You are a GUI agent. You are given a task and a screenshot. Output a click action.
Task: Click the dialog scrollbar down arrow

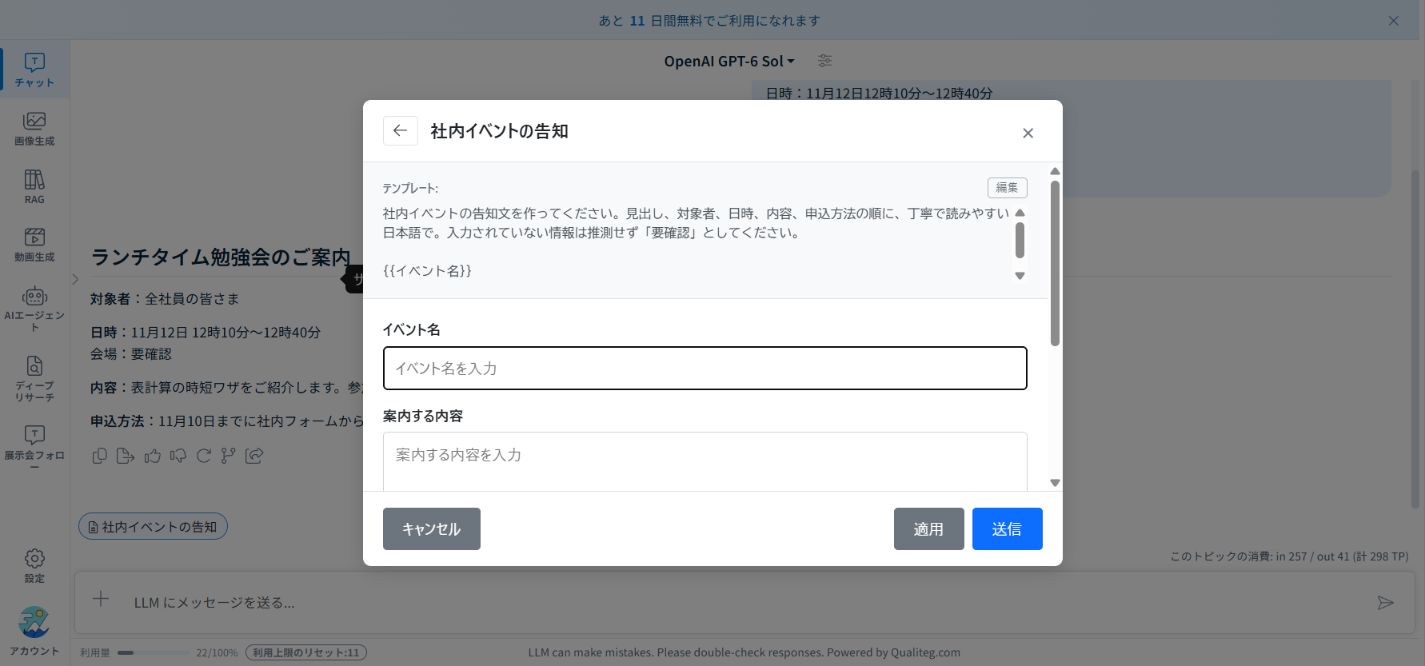(1055, 483)
